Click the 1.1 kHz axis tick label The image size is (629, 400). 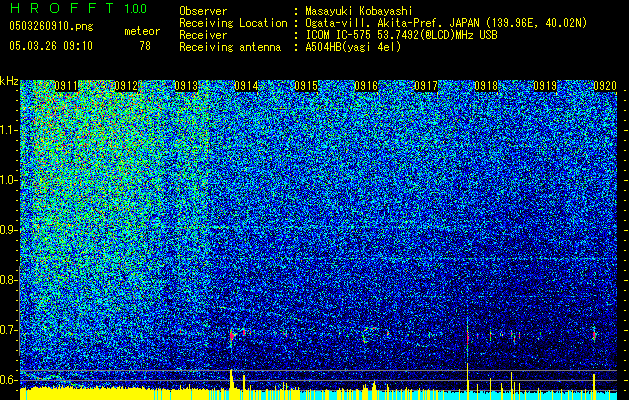(x=8, y=130)
